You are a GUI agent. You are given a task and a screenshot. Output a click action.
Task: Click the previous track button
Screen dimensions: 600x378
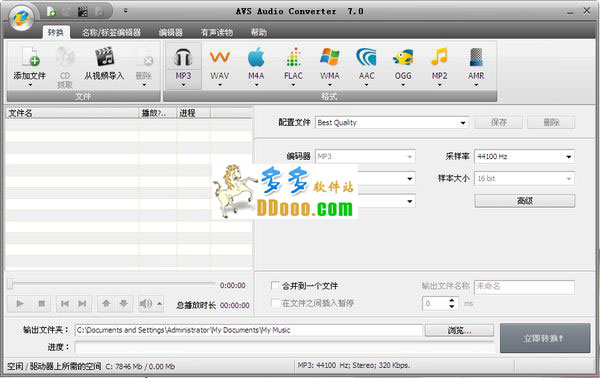[65, 304]
